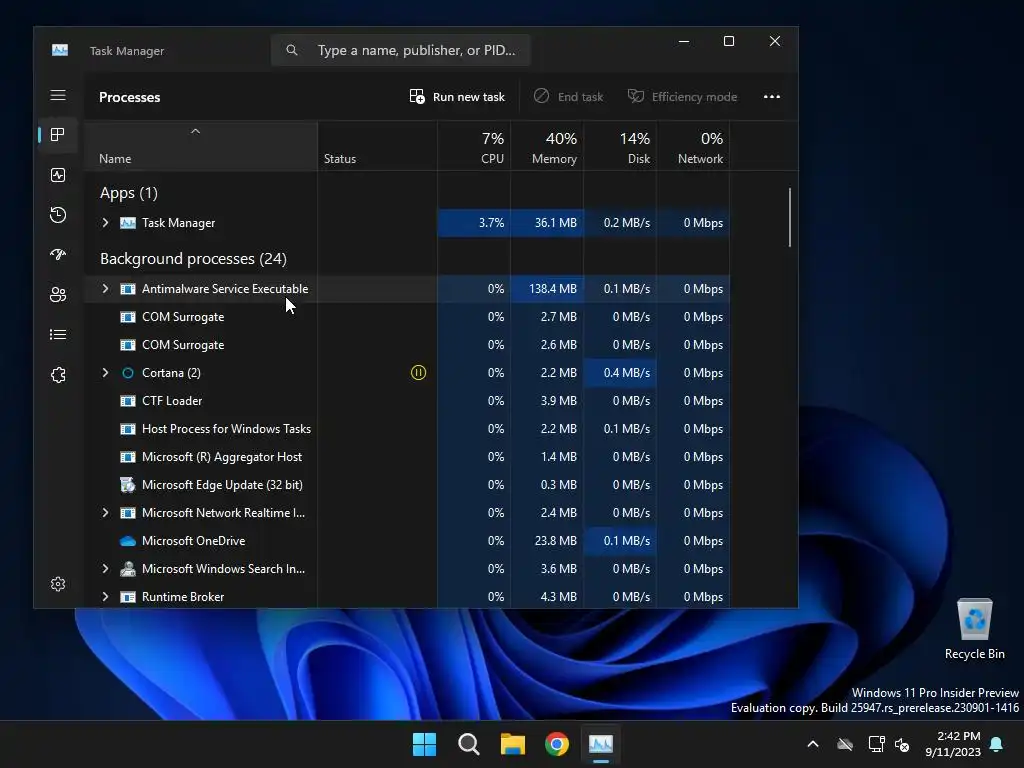The height and width of the screenshot is (768, 1024).
Task: Expand Microsoft Network Realtime row
Action: tap(105, 513)
